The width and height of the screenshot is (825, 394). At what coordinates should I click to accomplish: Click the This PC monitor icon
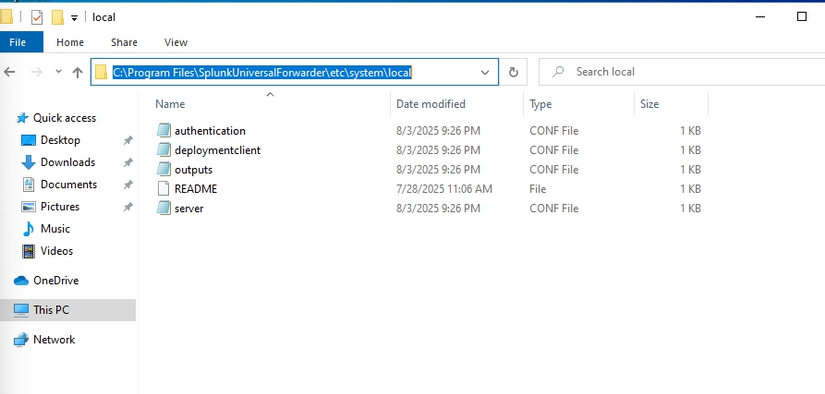tap(21, 310)
